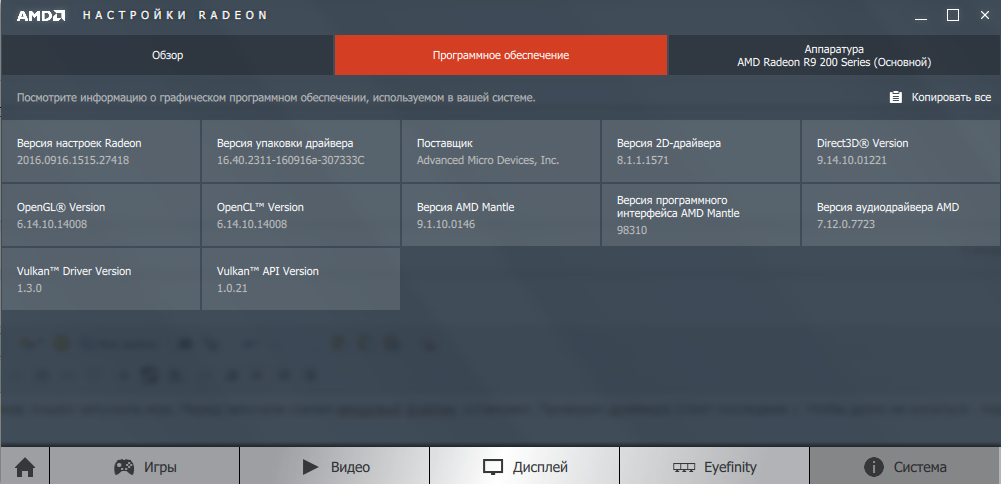Select the Версия программного интерфейса AMD Mantle tile

(x=701, y=215)
